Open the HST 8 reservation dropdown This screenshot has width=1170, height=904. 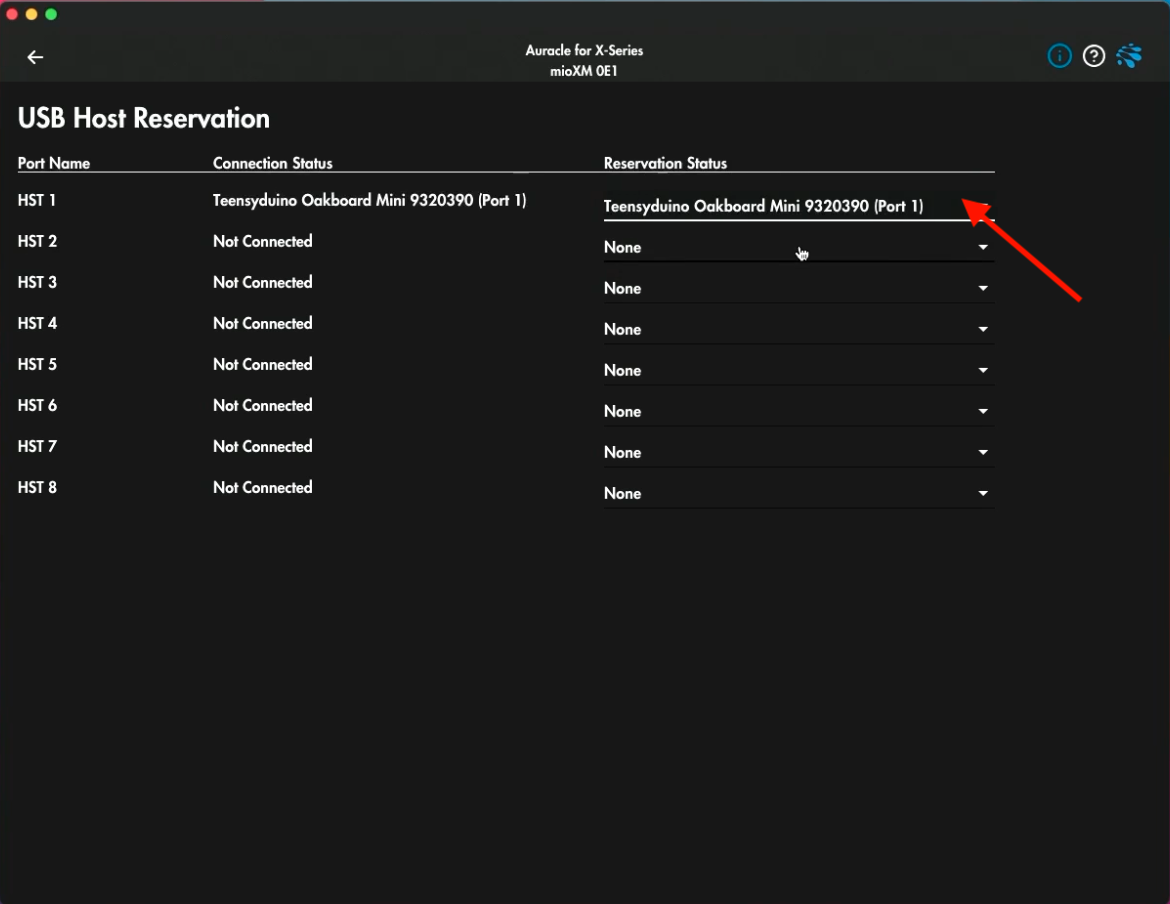click(798, 494)
